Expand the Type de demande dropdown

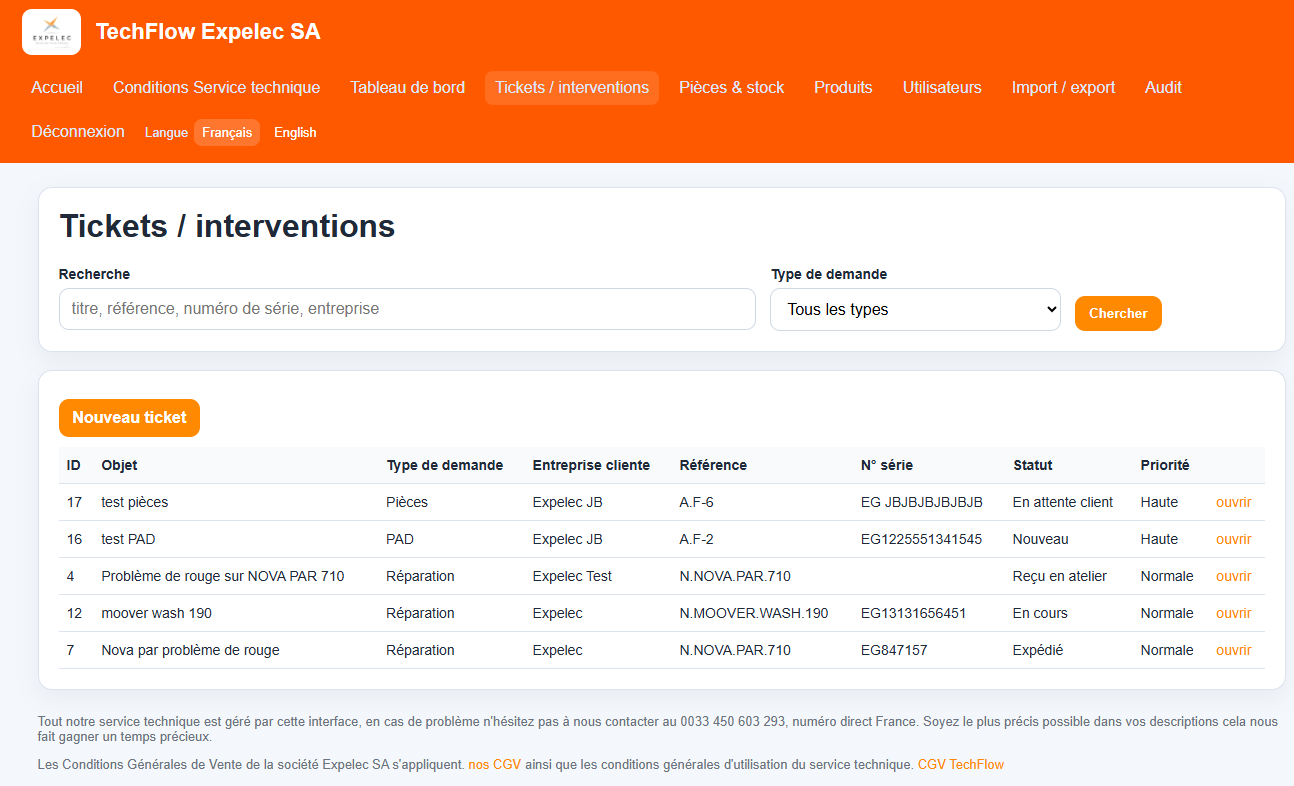(915, 310)
